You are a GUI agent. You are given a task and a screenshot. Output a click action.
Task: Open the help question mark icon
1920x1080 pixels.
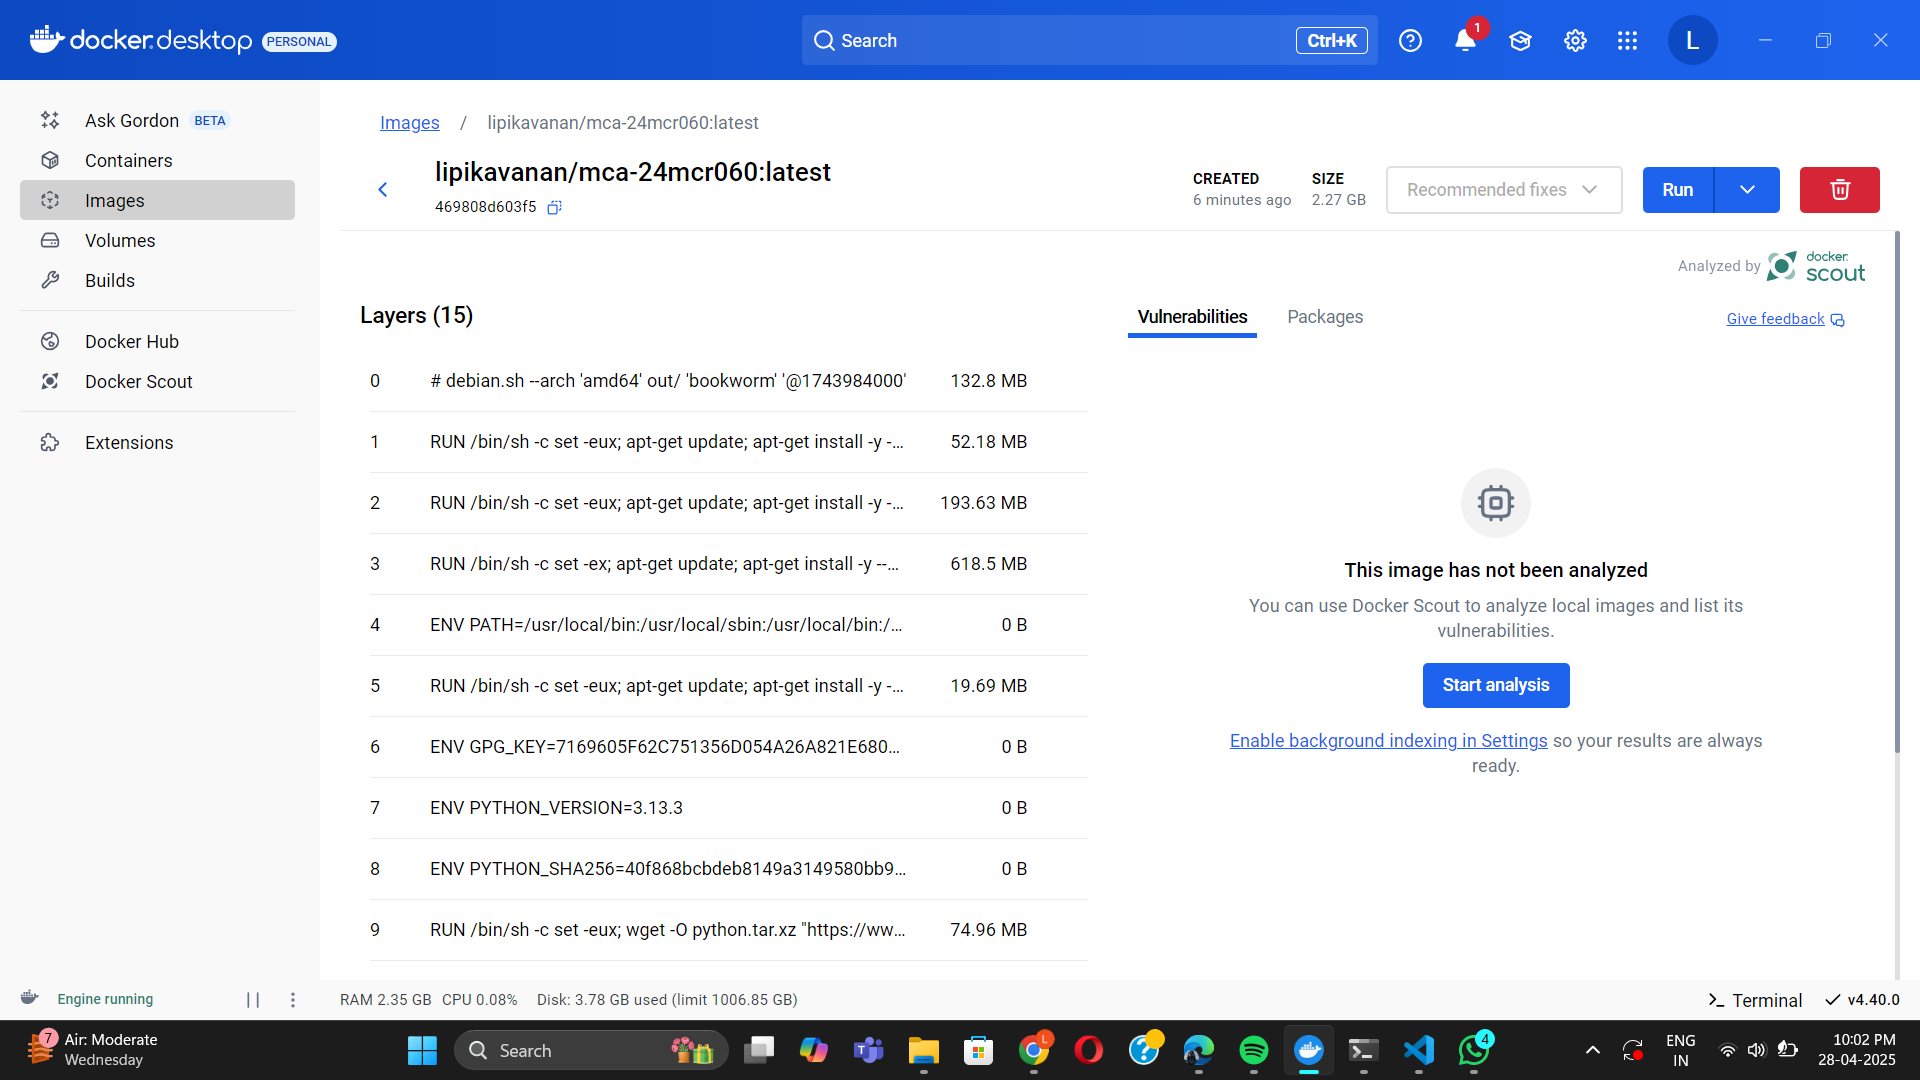(1410, 40)
